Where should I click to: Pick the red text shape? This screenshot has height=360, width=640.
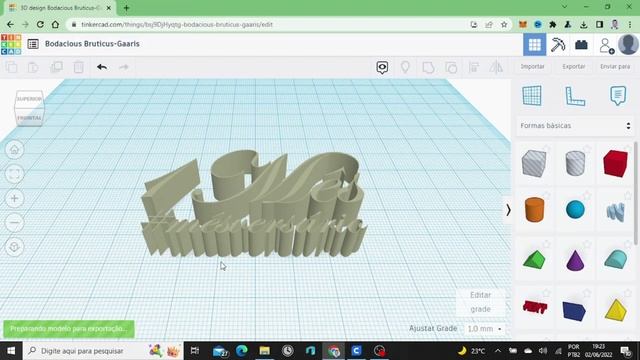[535, 307]
